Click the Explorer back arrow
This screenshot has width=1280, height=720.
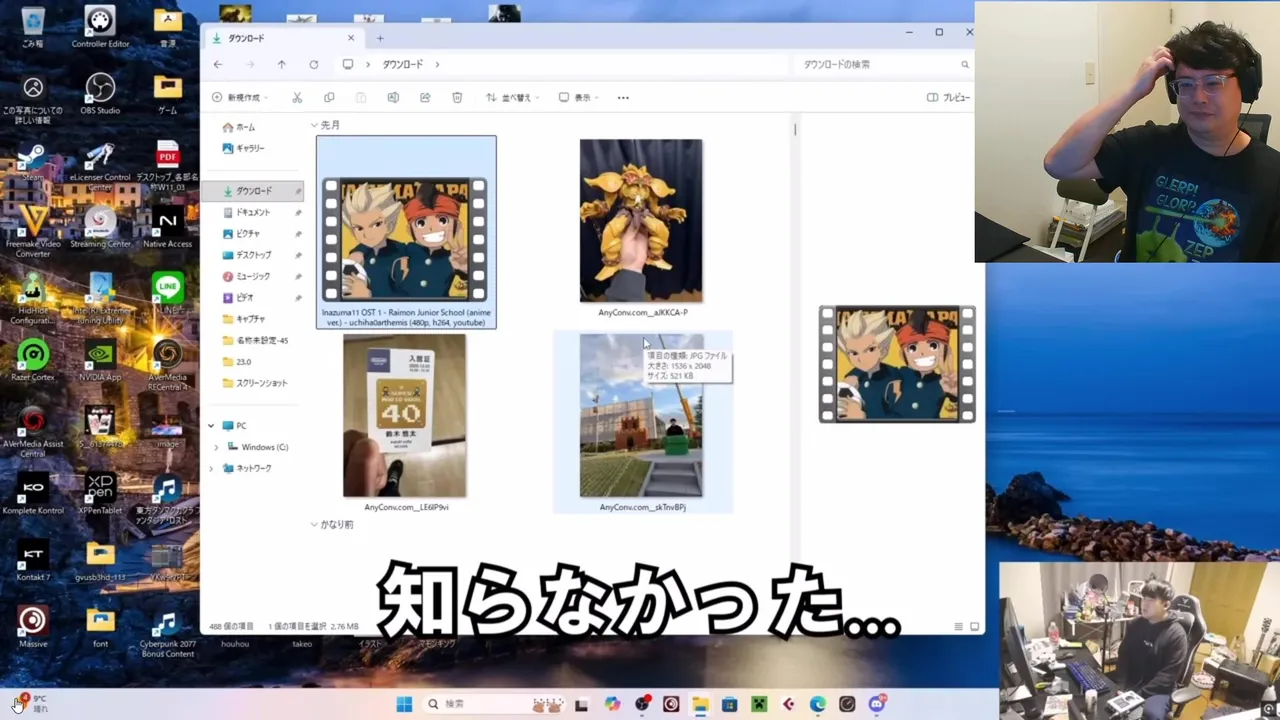pyautogui.click(x=218, y=64)
